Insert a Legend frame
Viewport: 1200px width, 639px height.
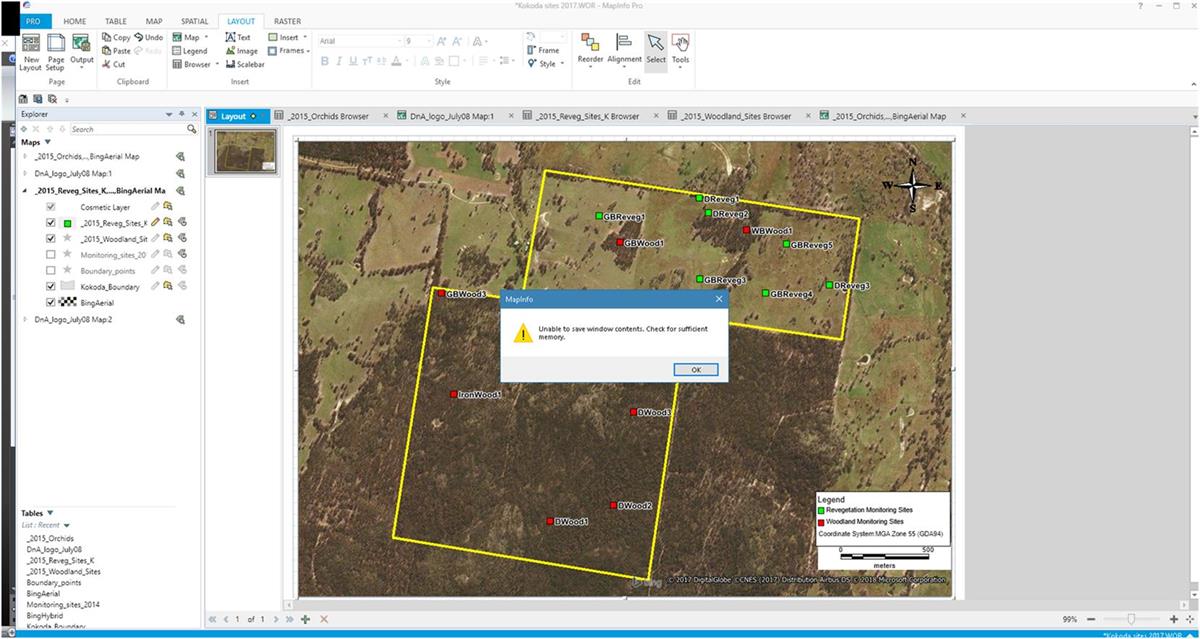click(x=189, y=51)
